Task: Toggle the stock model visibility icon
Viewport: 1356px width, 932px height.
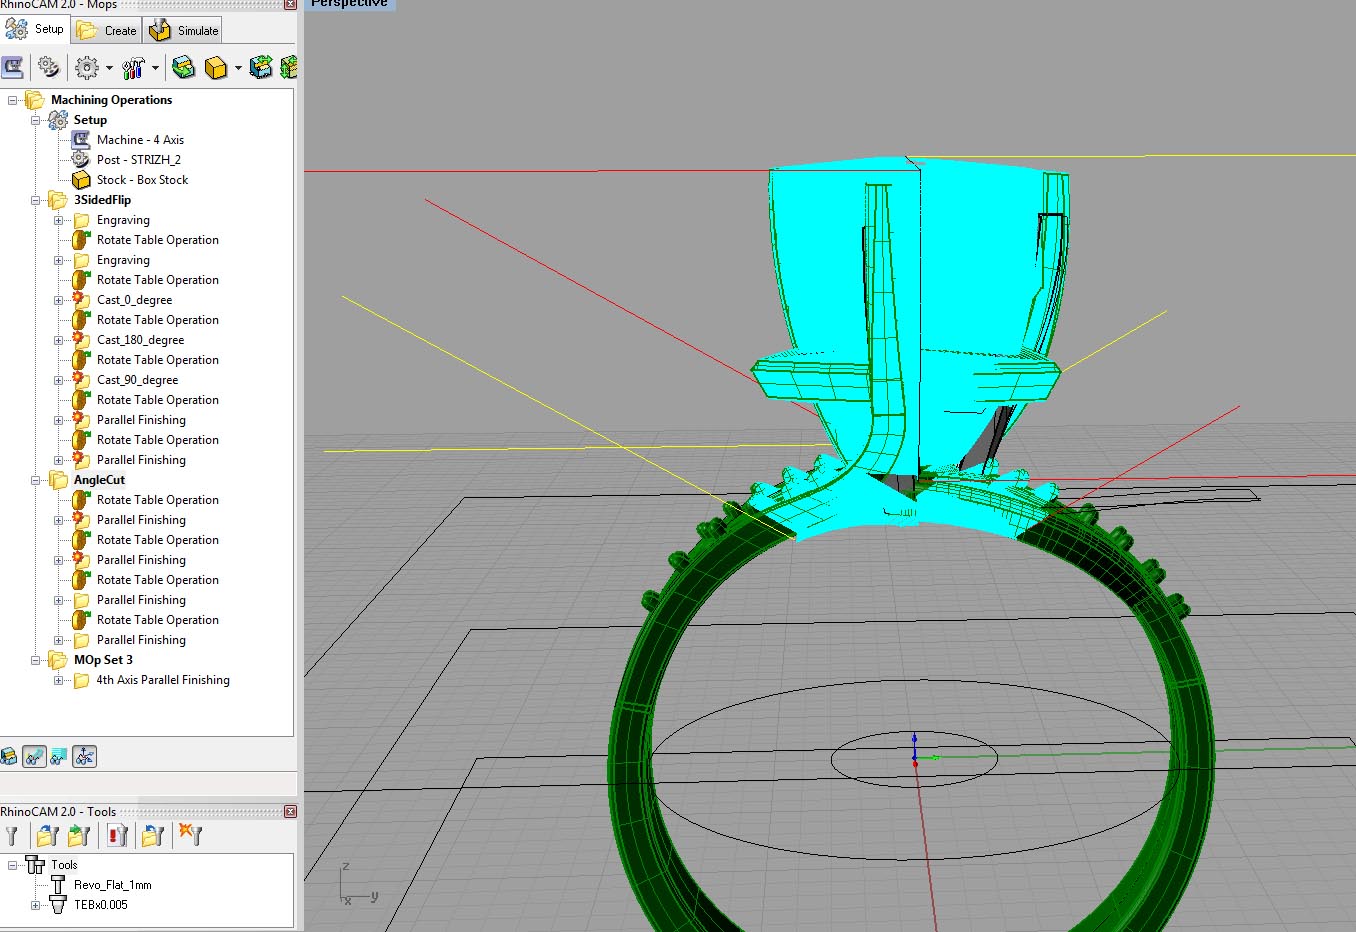Action: 9,756
